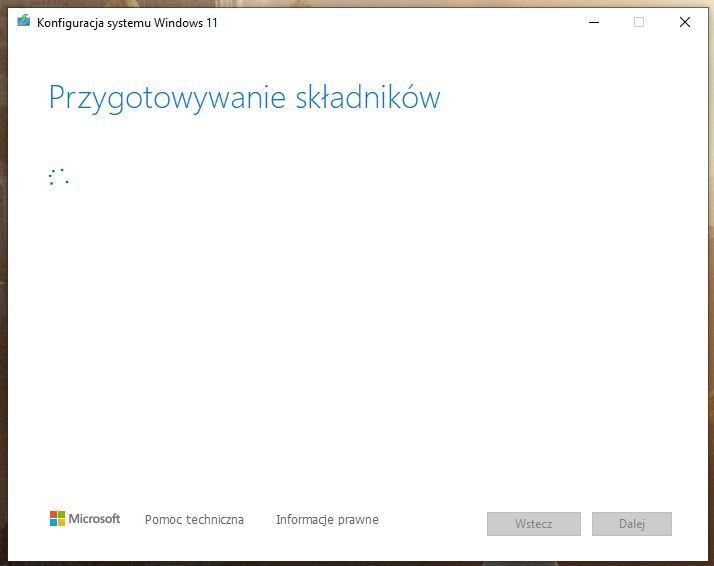Click the title text Konfiguracja systemu Windows 11
Image resolution: width=714 pixels, height=566 pixels.
[x=127, y=23]
